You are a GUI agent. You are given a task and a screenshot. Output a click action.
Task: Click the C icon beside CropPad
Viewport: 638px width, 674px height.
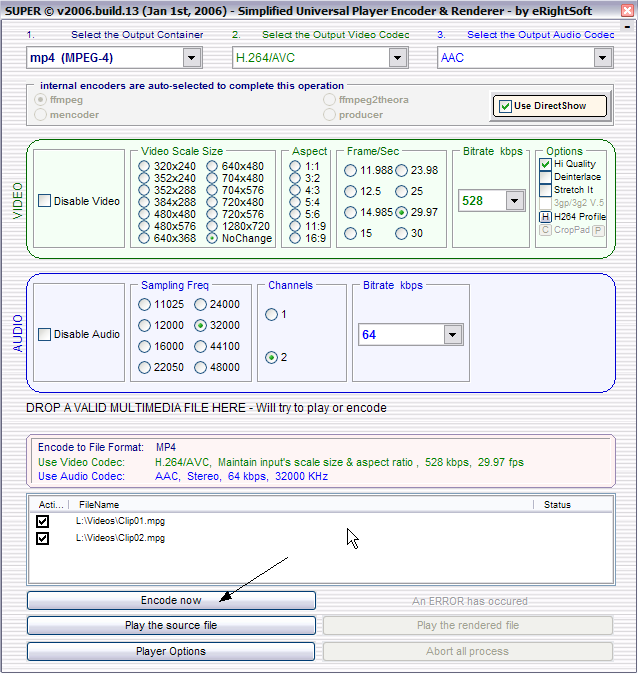[x=545, y=230]
